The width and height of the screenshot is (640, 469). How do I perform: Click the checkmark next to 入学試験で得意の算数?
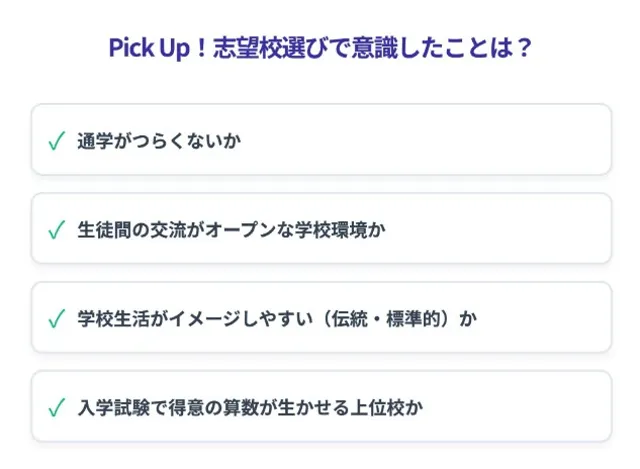(x=56, y=407)
